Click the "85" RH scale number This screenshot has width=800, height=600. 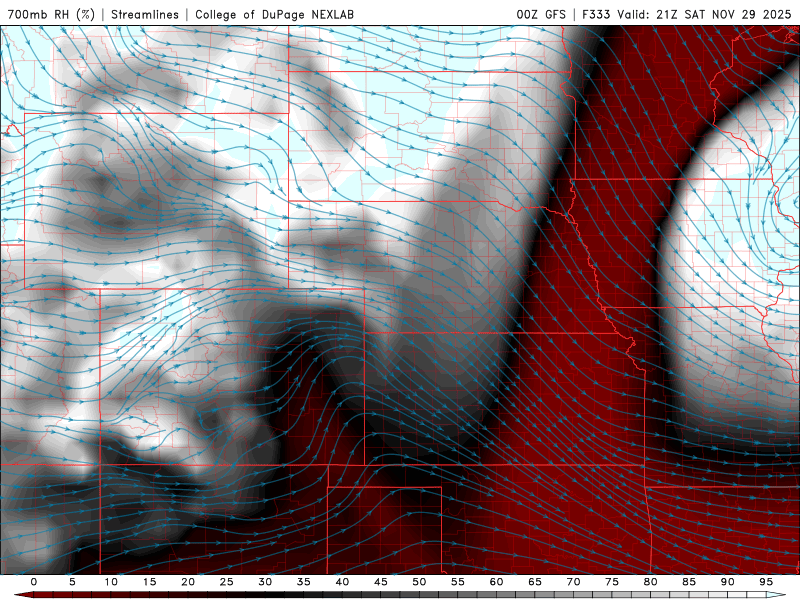[x=689, y=582]
